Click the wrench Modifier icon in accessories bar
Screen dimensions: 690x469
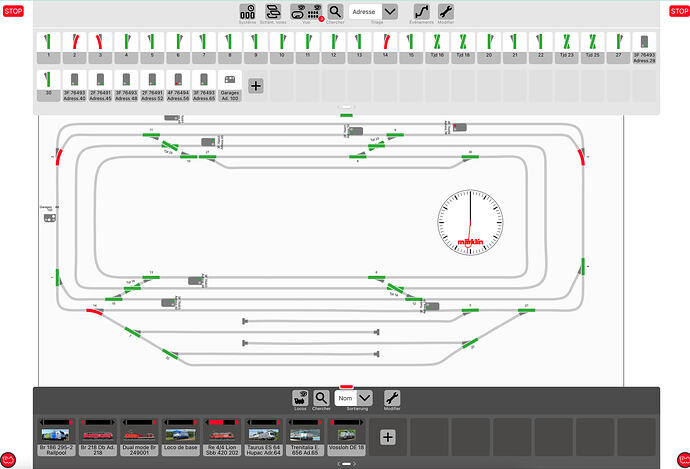click(x=447, y=12)
